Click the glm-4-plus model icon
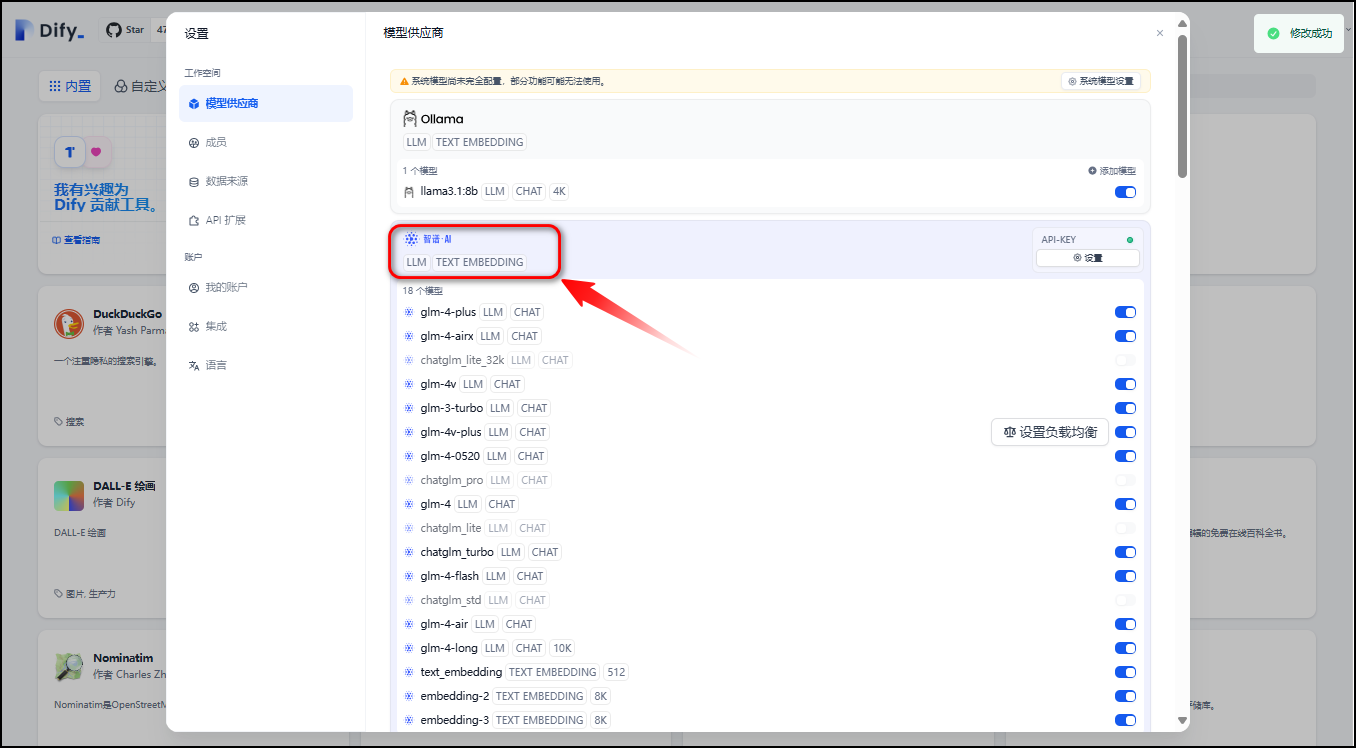Viewport: 1356px width, 748px height. pos(408,312)
